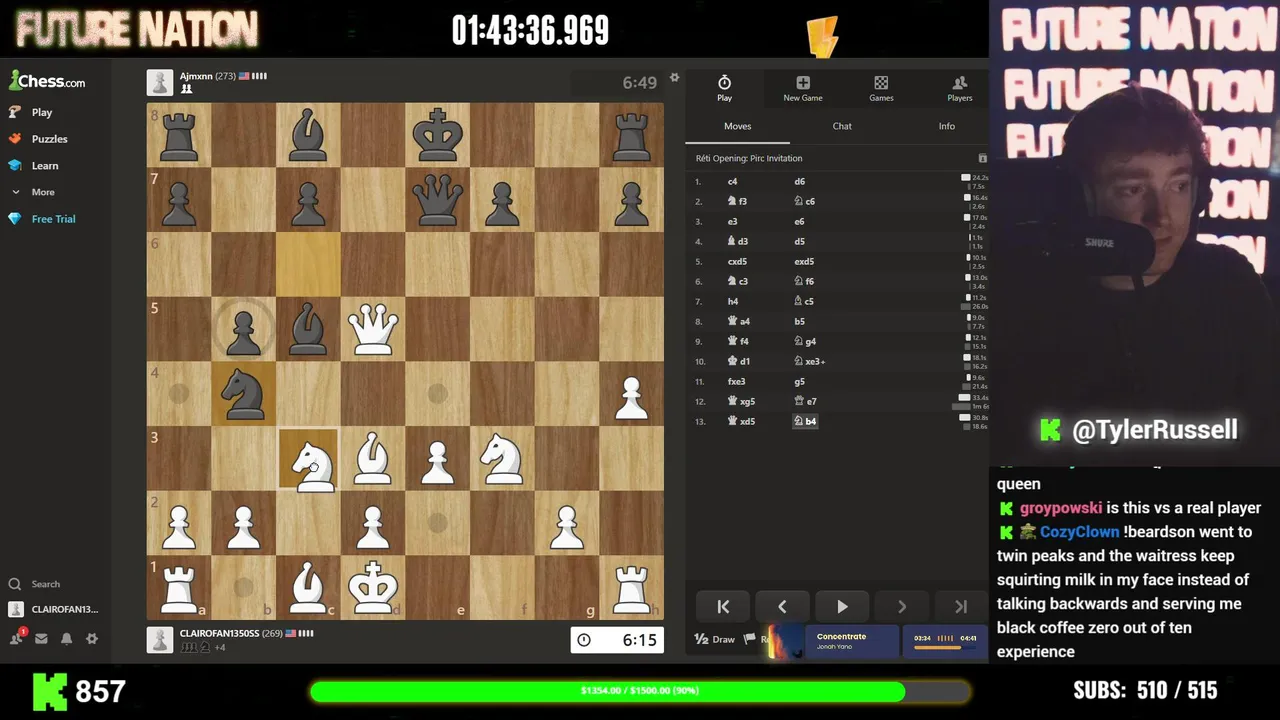Click the opening name Réti Opening: Pirc Invitation

point(749,158)
